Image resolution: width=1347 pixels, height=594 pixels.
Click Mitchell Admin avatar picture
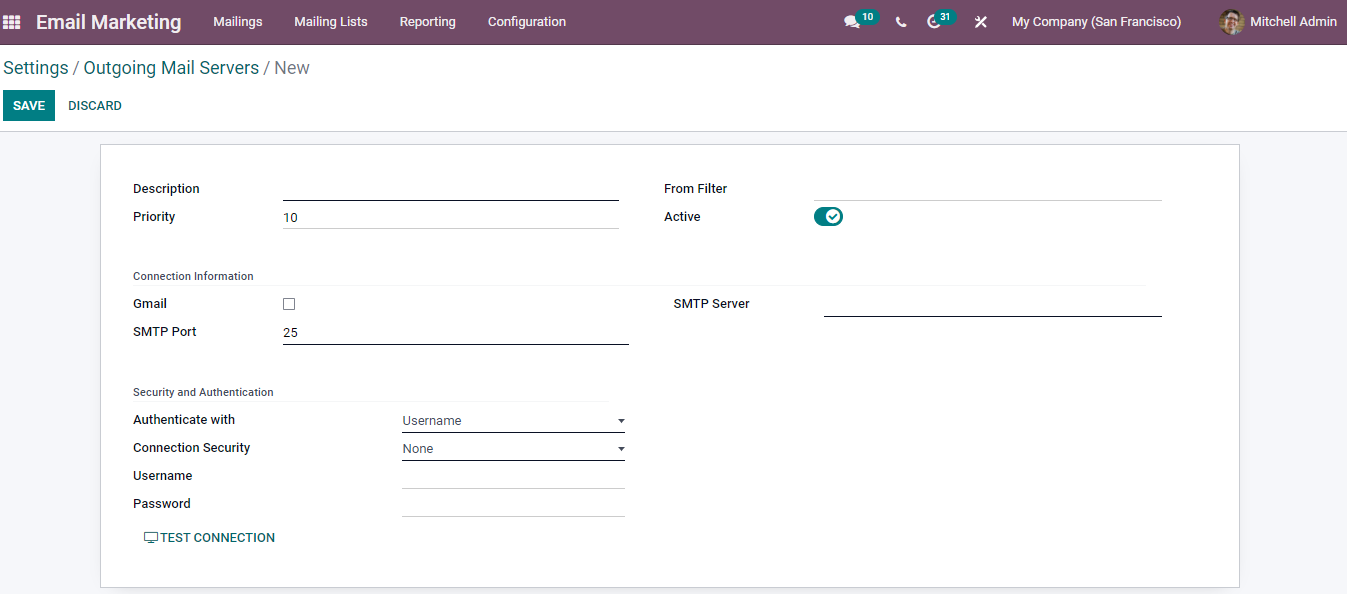[1232, 22]
